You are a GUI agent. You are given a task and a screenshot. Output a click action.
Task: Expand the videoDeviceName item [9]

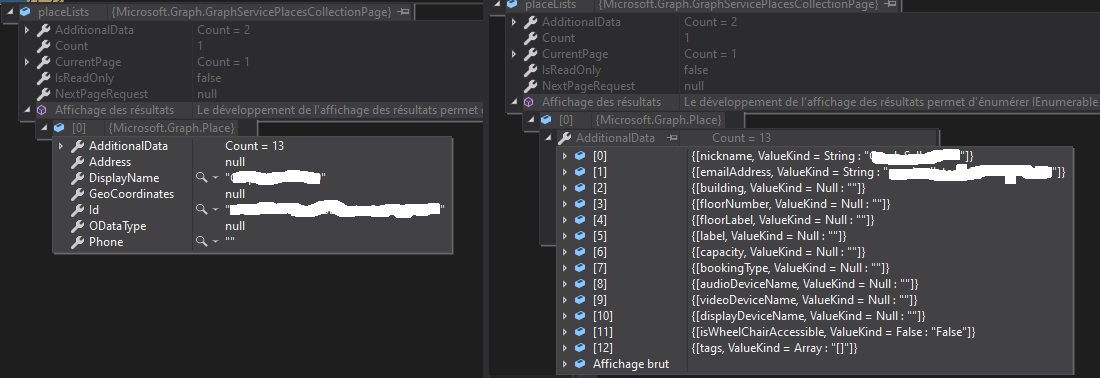(x=565, y=300)
